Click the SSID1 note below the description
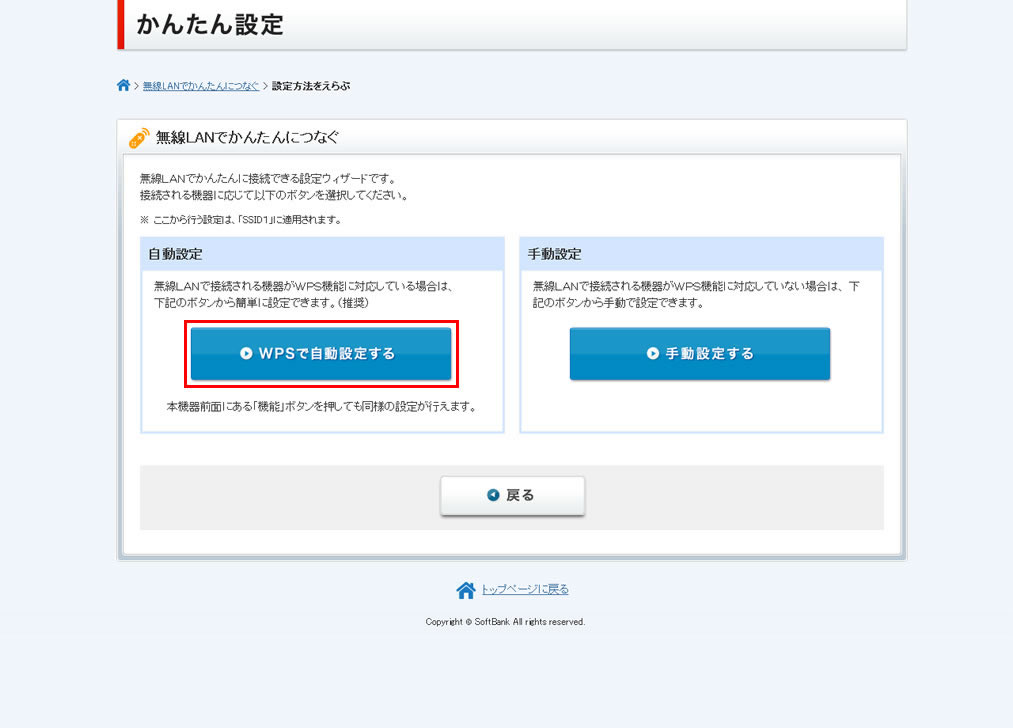 [240, 220]
